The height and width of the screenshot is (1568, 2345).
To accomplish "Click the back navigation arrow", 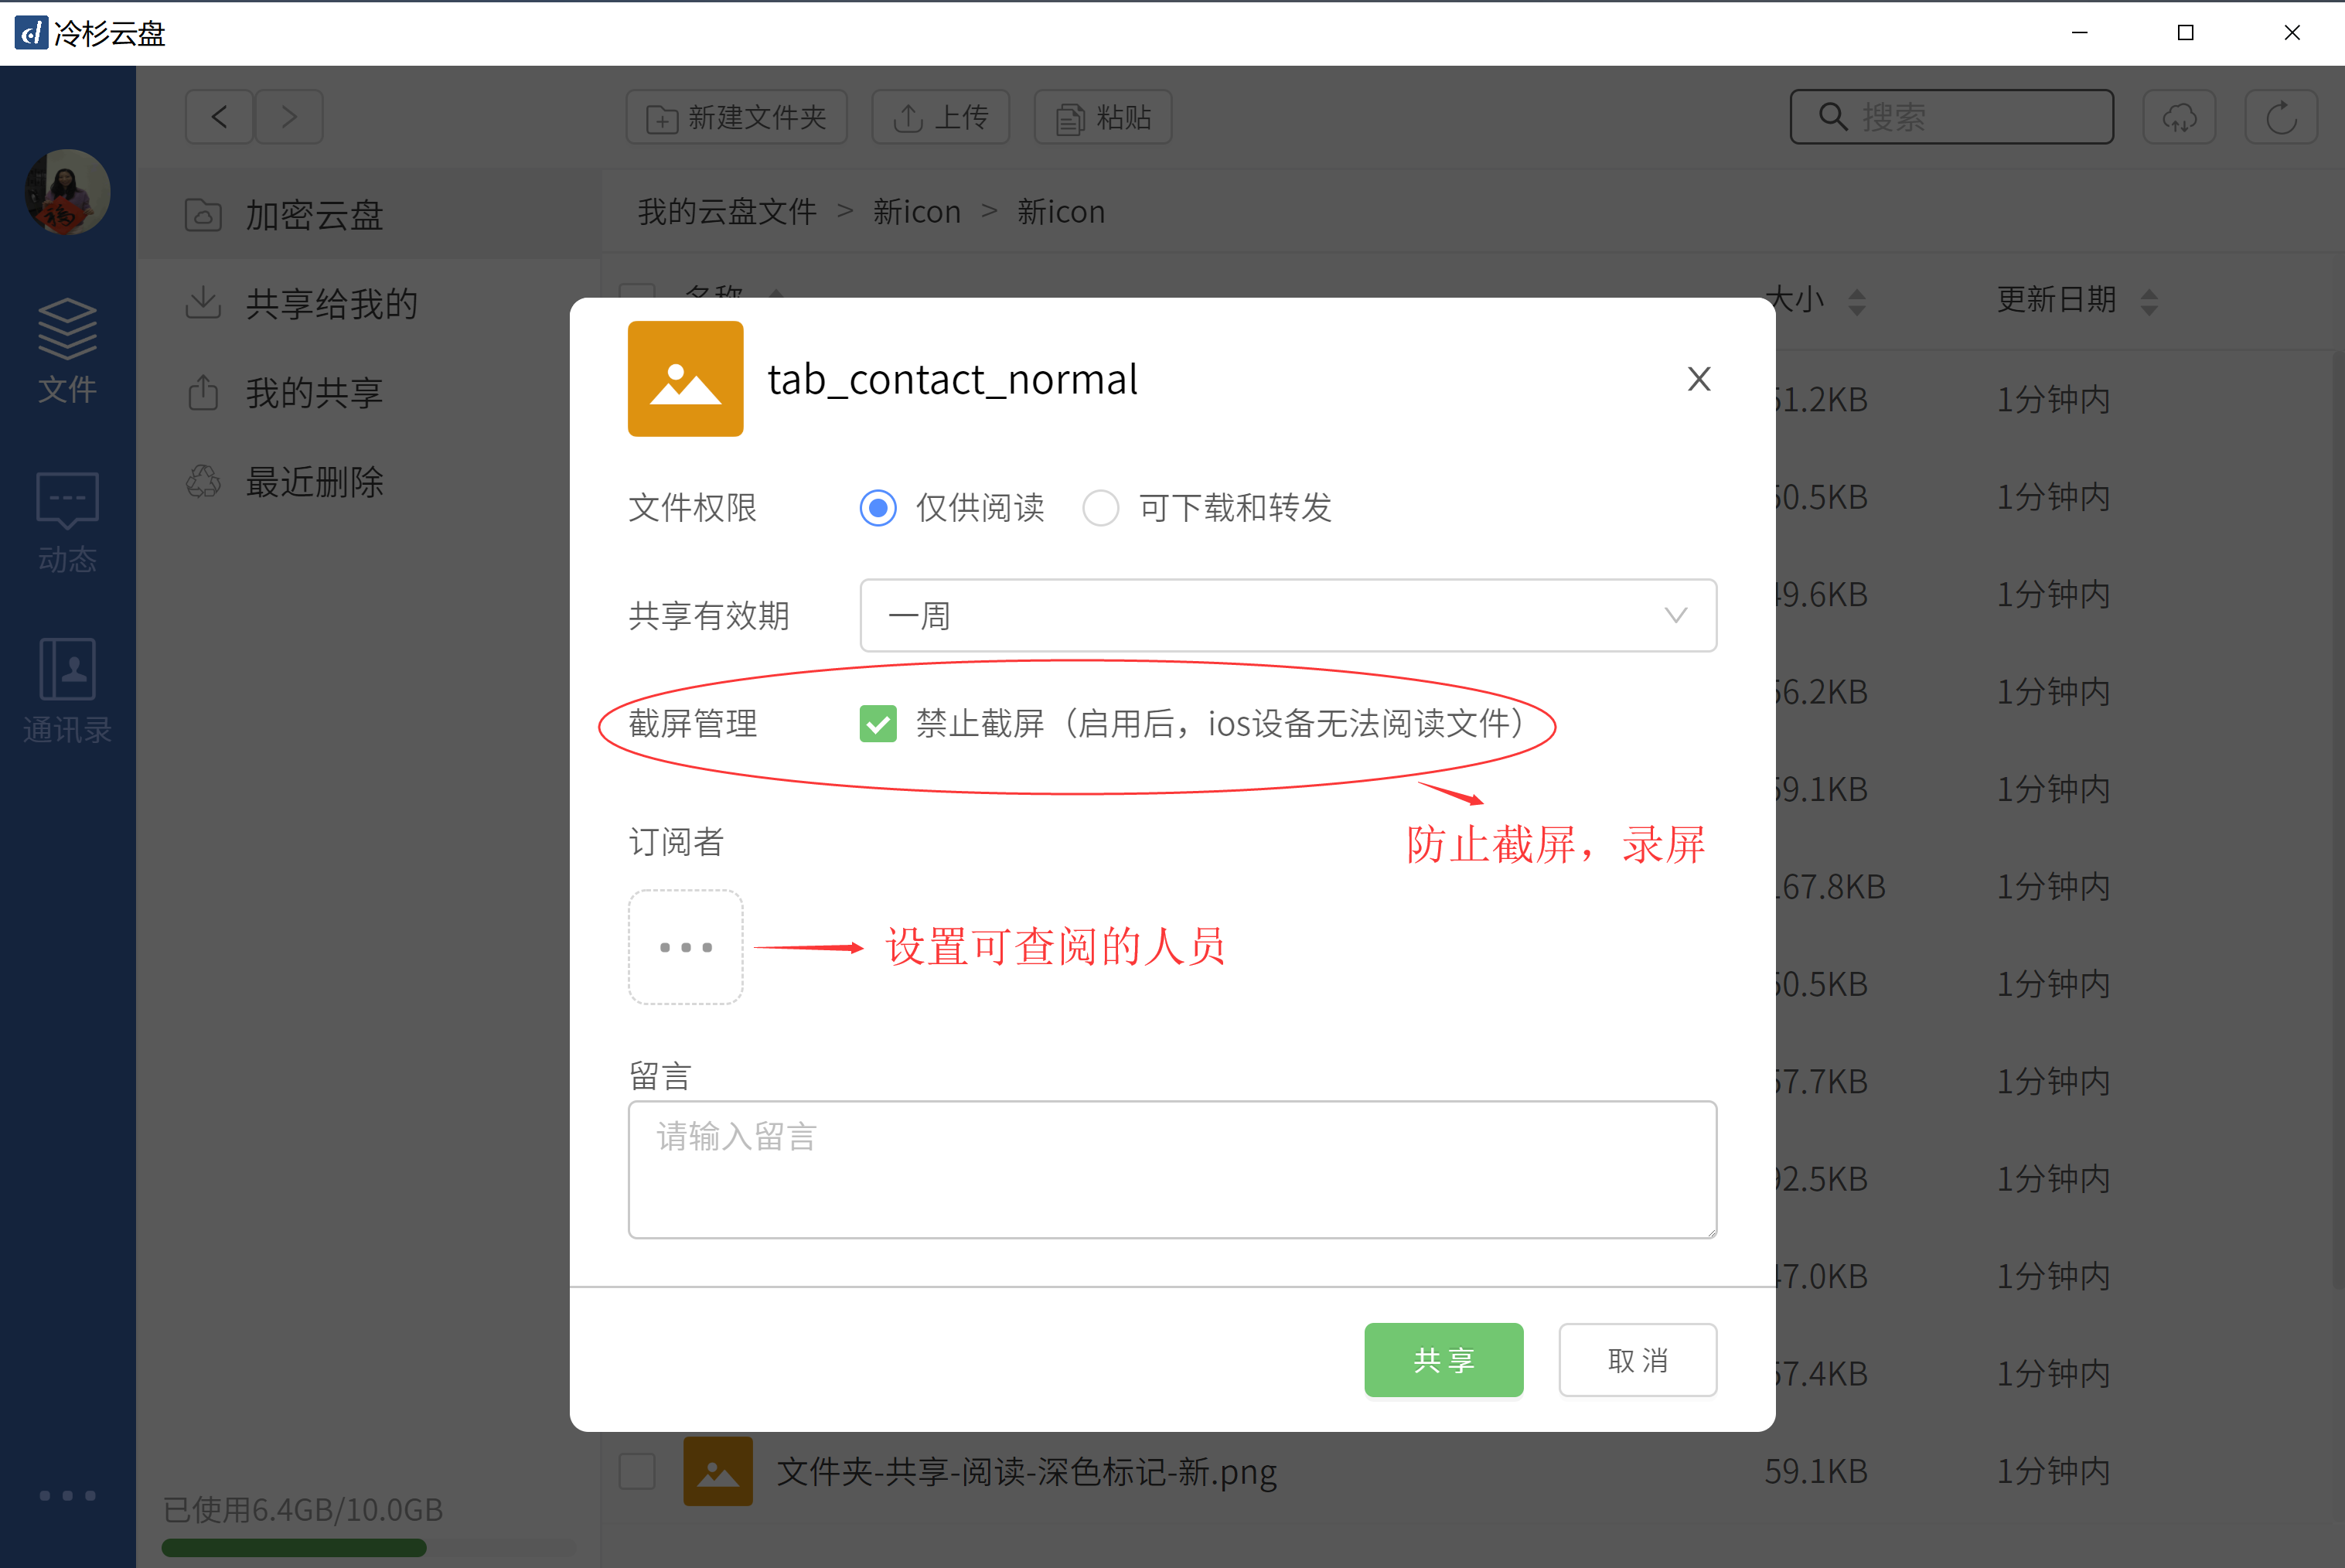I will pyautogui.click(x=219, y=117).
